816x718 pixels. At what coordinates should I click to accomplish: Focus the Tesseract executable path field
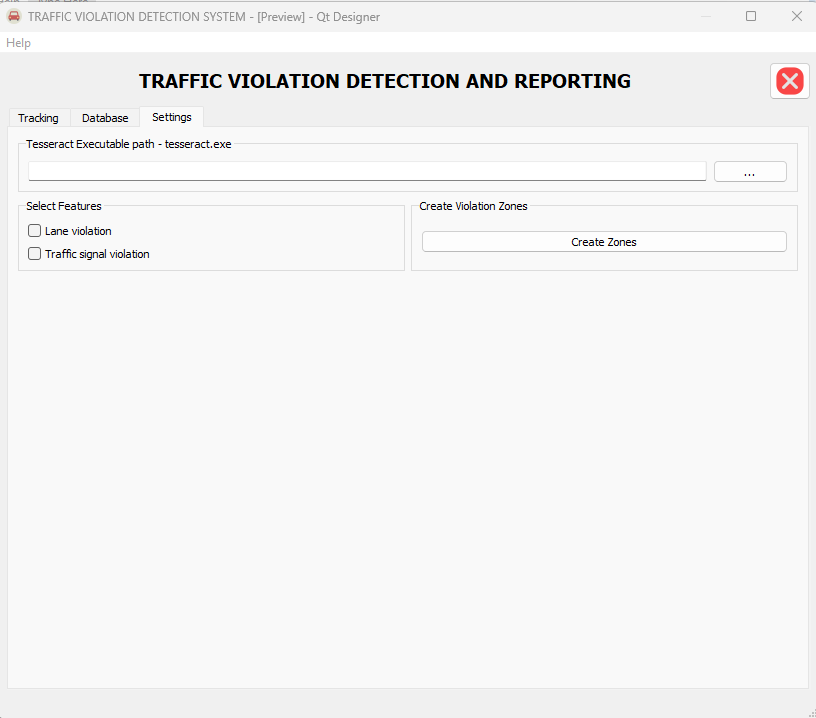point(367,171)
